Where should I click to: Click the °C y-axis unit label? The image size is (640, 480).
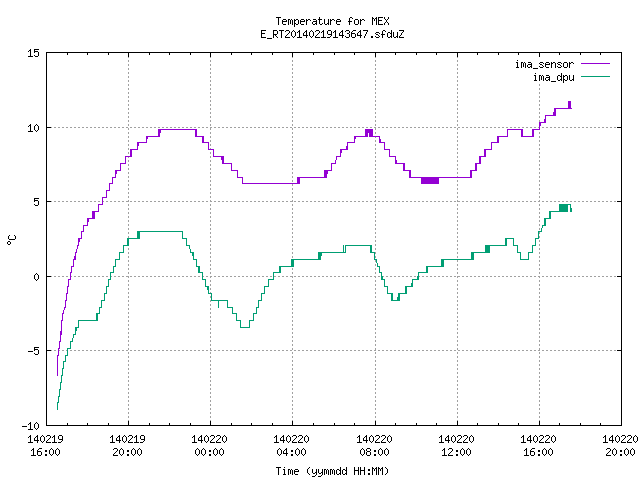click(11, 240)
